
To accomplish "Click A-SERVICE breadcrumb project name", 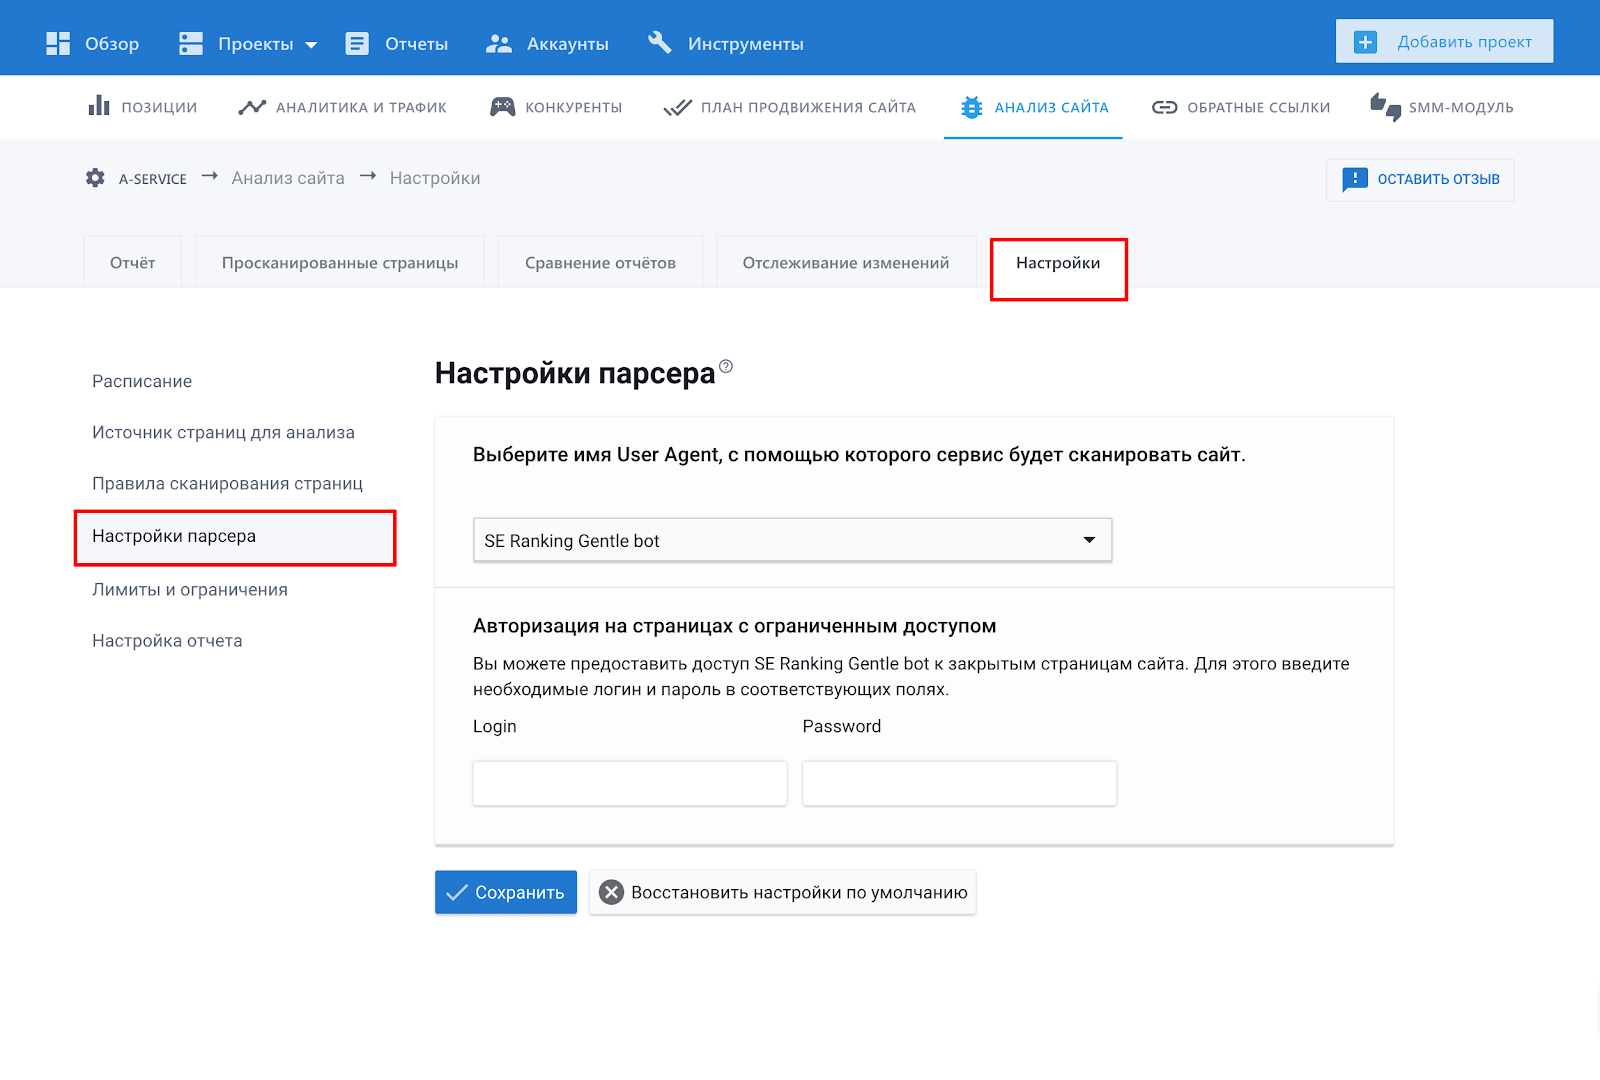I will [x=153, y=179].
